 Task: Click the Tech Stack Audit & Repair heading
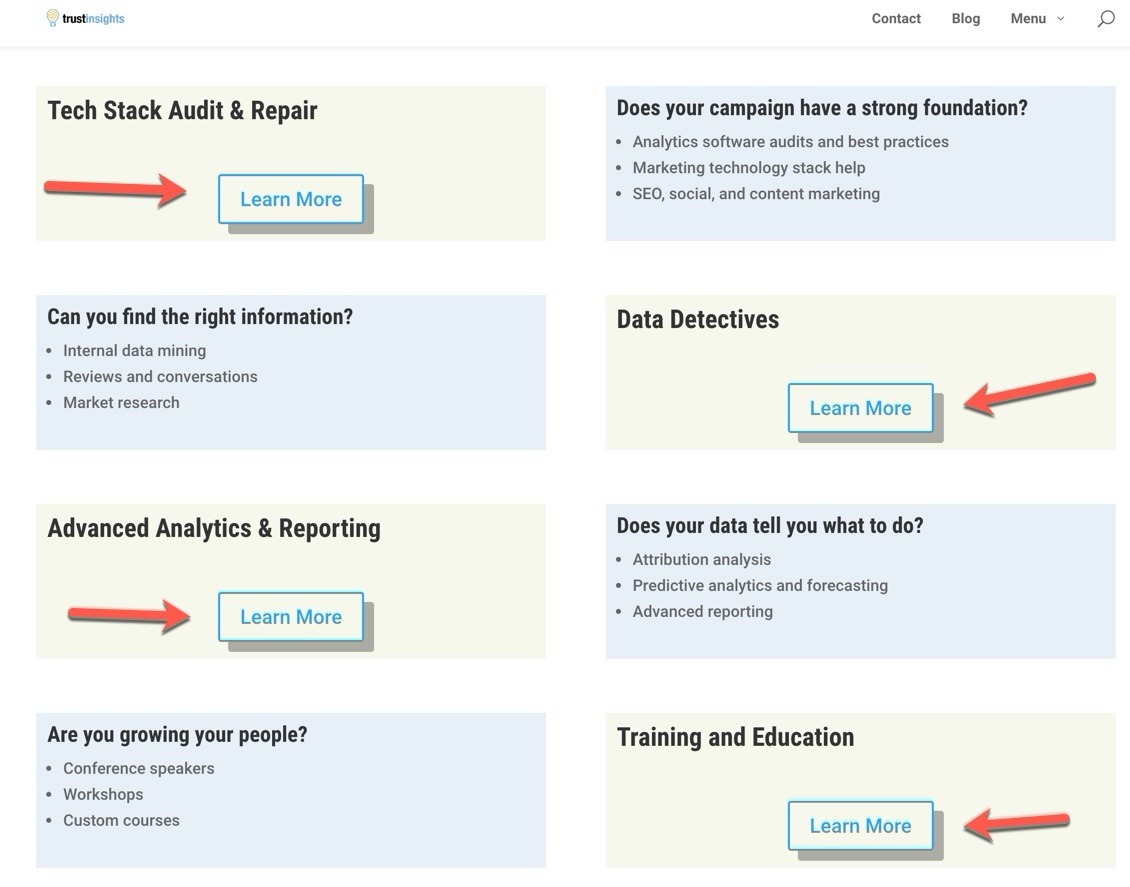[182, 110]
